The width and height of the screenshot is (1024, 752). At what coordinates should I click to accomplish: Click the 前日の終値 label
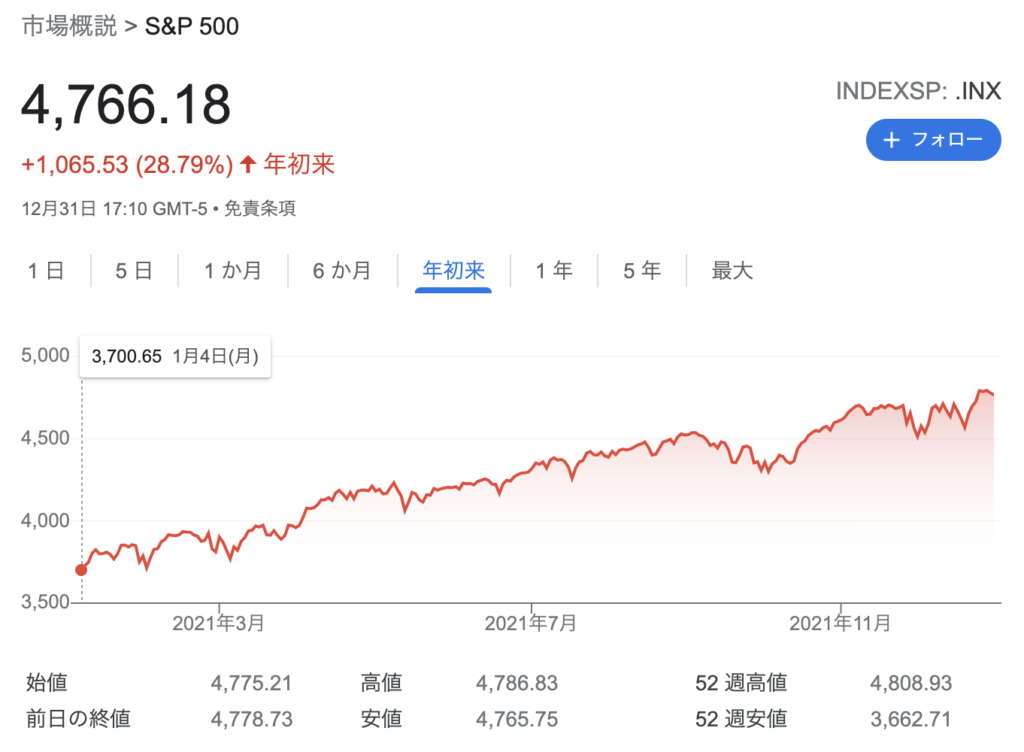[78, 719]
